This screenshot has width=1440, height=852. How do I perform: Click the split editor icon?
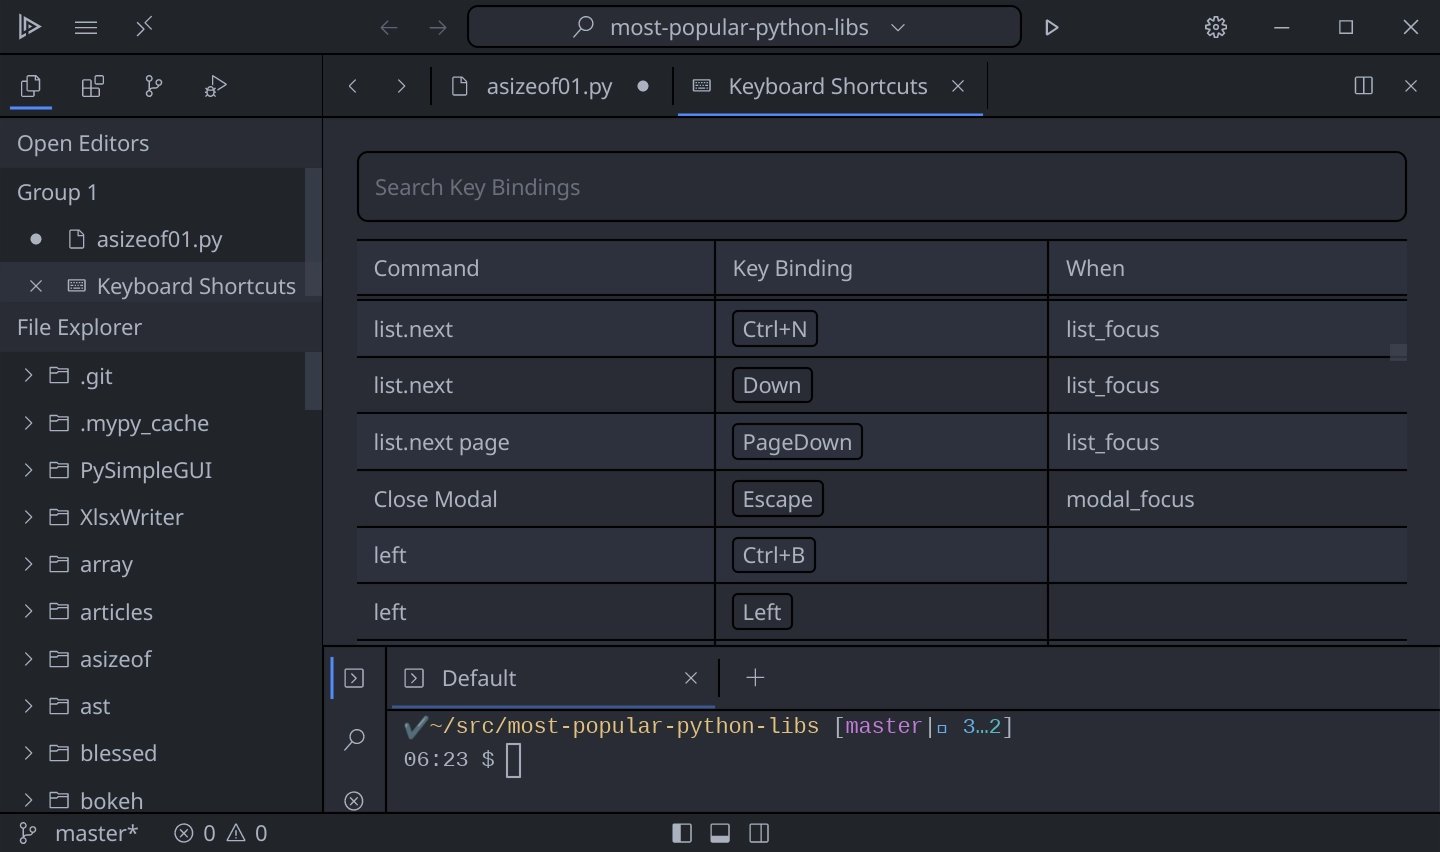(x=1363, y=86)
